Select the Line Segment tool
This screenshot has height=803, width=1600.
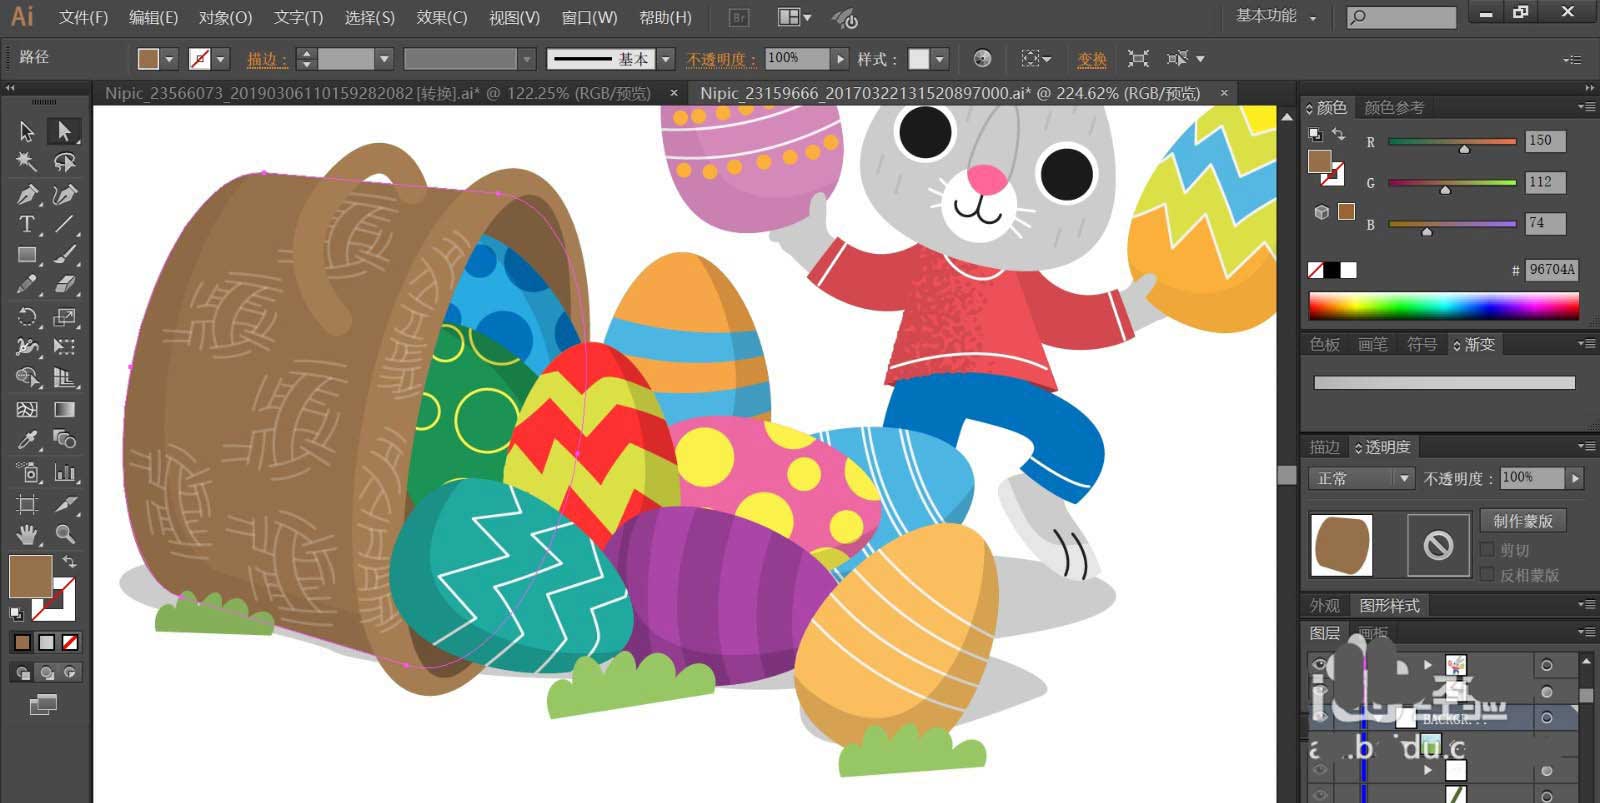[64, 224]
